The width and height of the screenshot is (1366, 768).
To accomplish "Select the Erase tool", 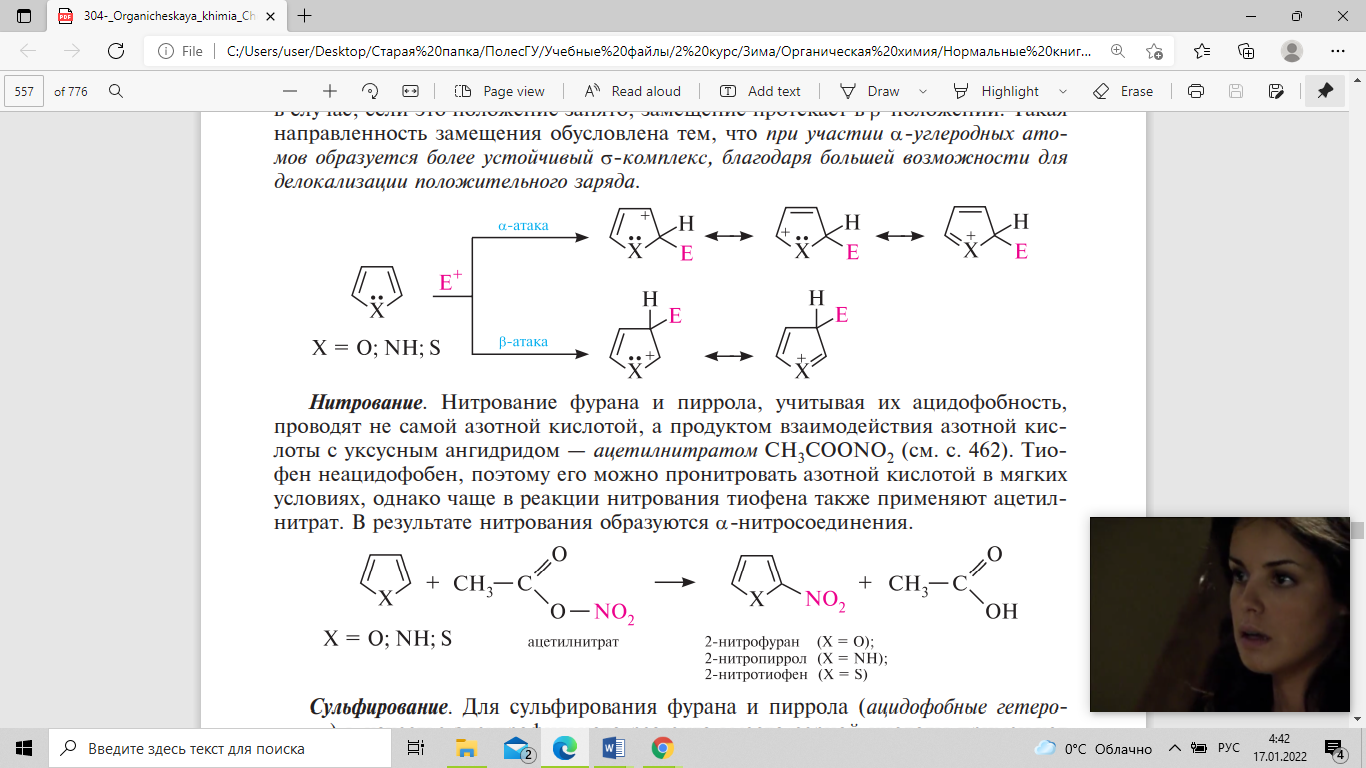I will coord(1123,91).
